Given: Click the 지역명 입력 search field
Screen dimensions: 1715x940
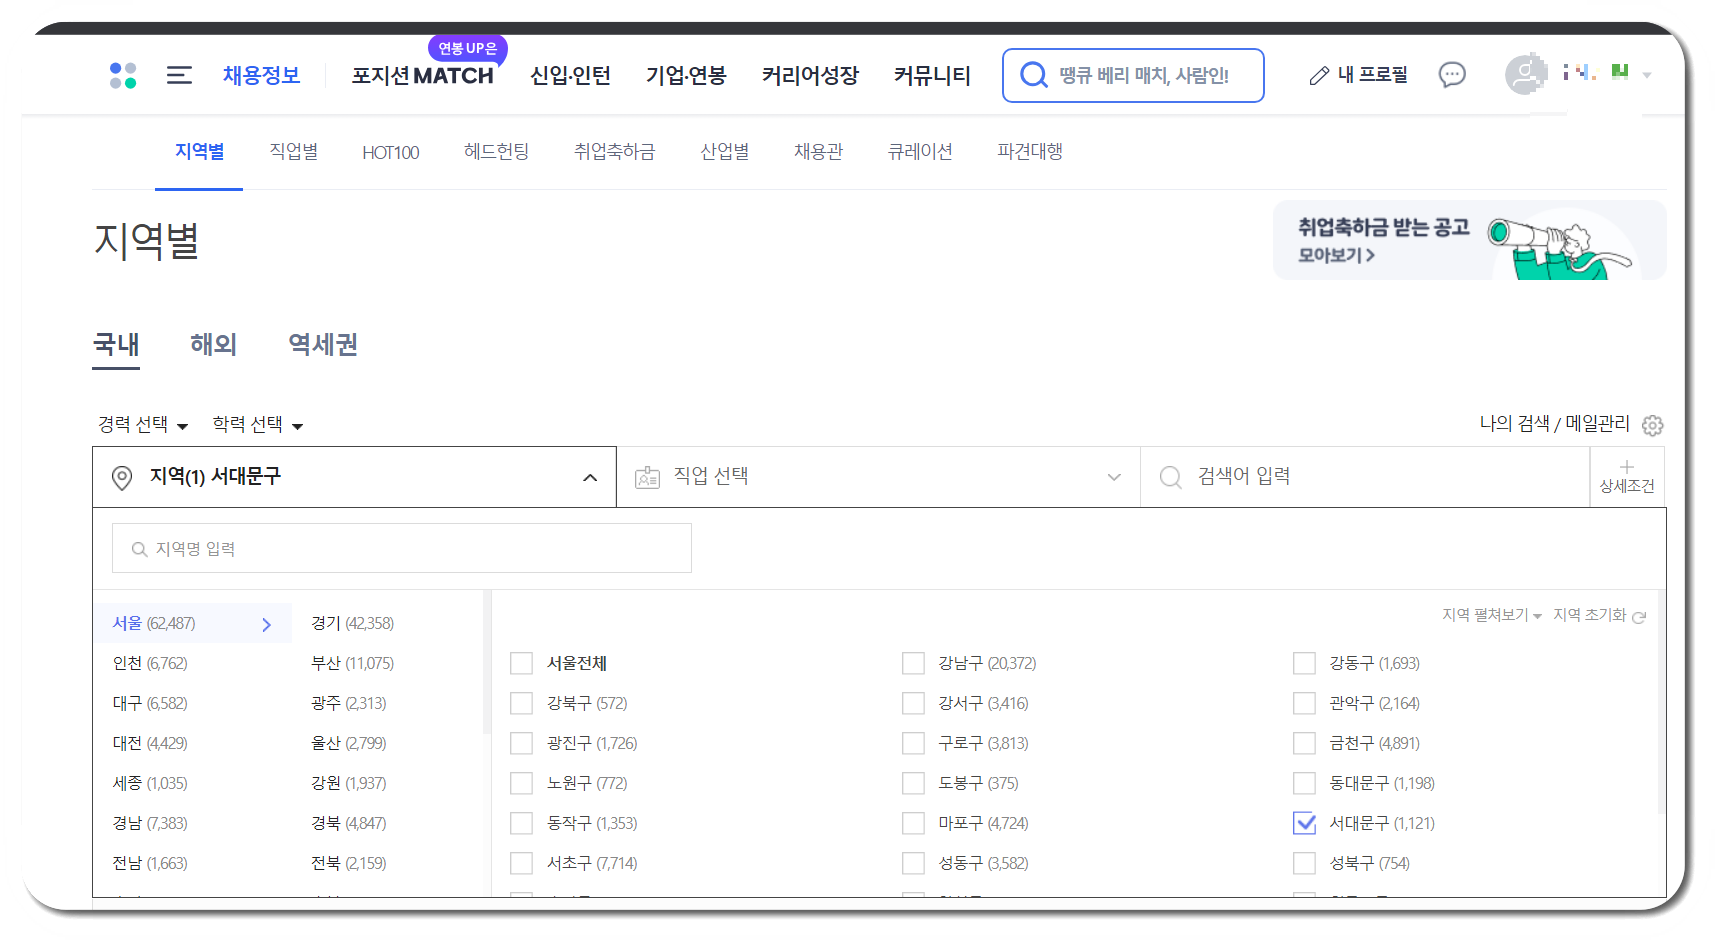Looking at the screenshot, I should click(400, 548).
